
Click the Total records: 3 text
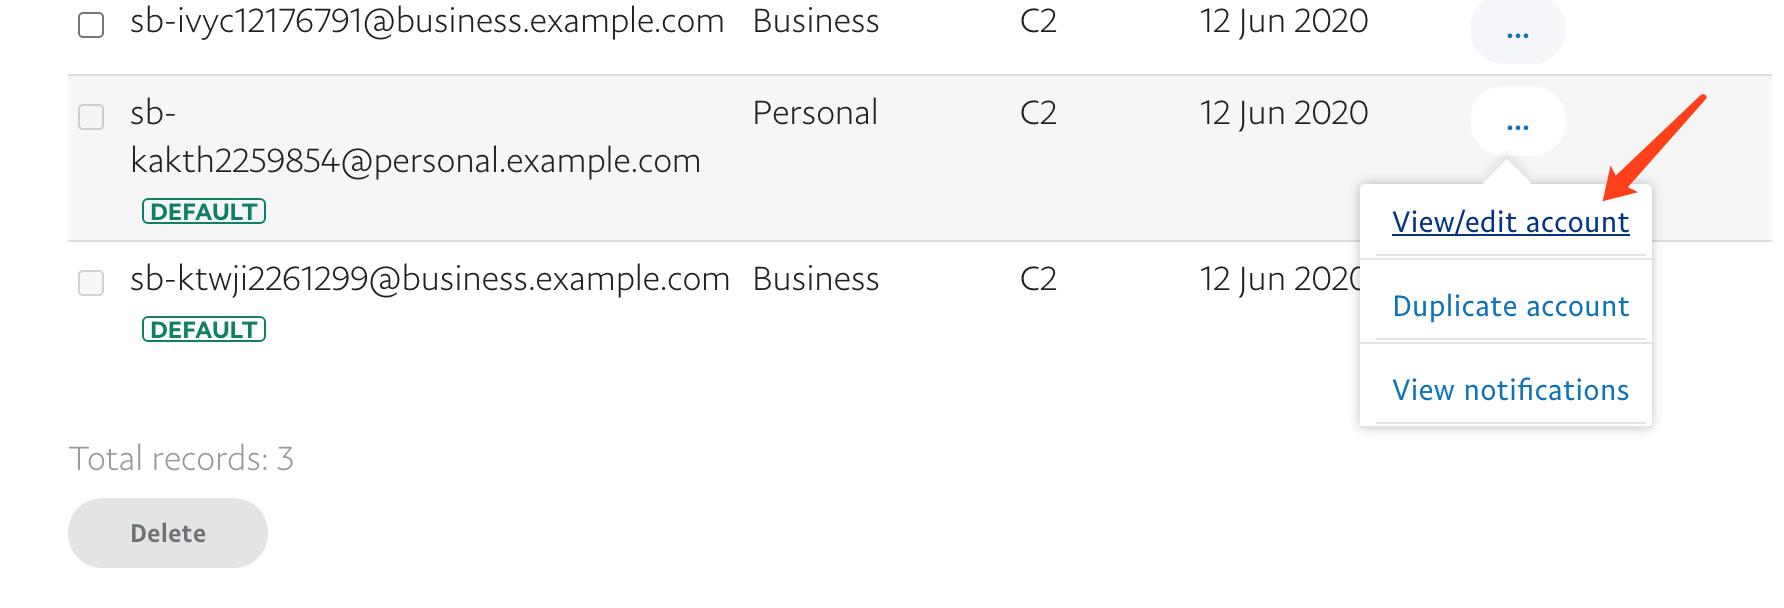coord(181,459)
